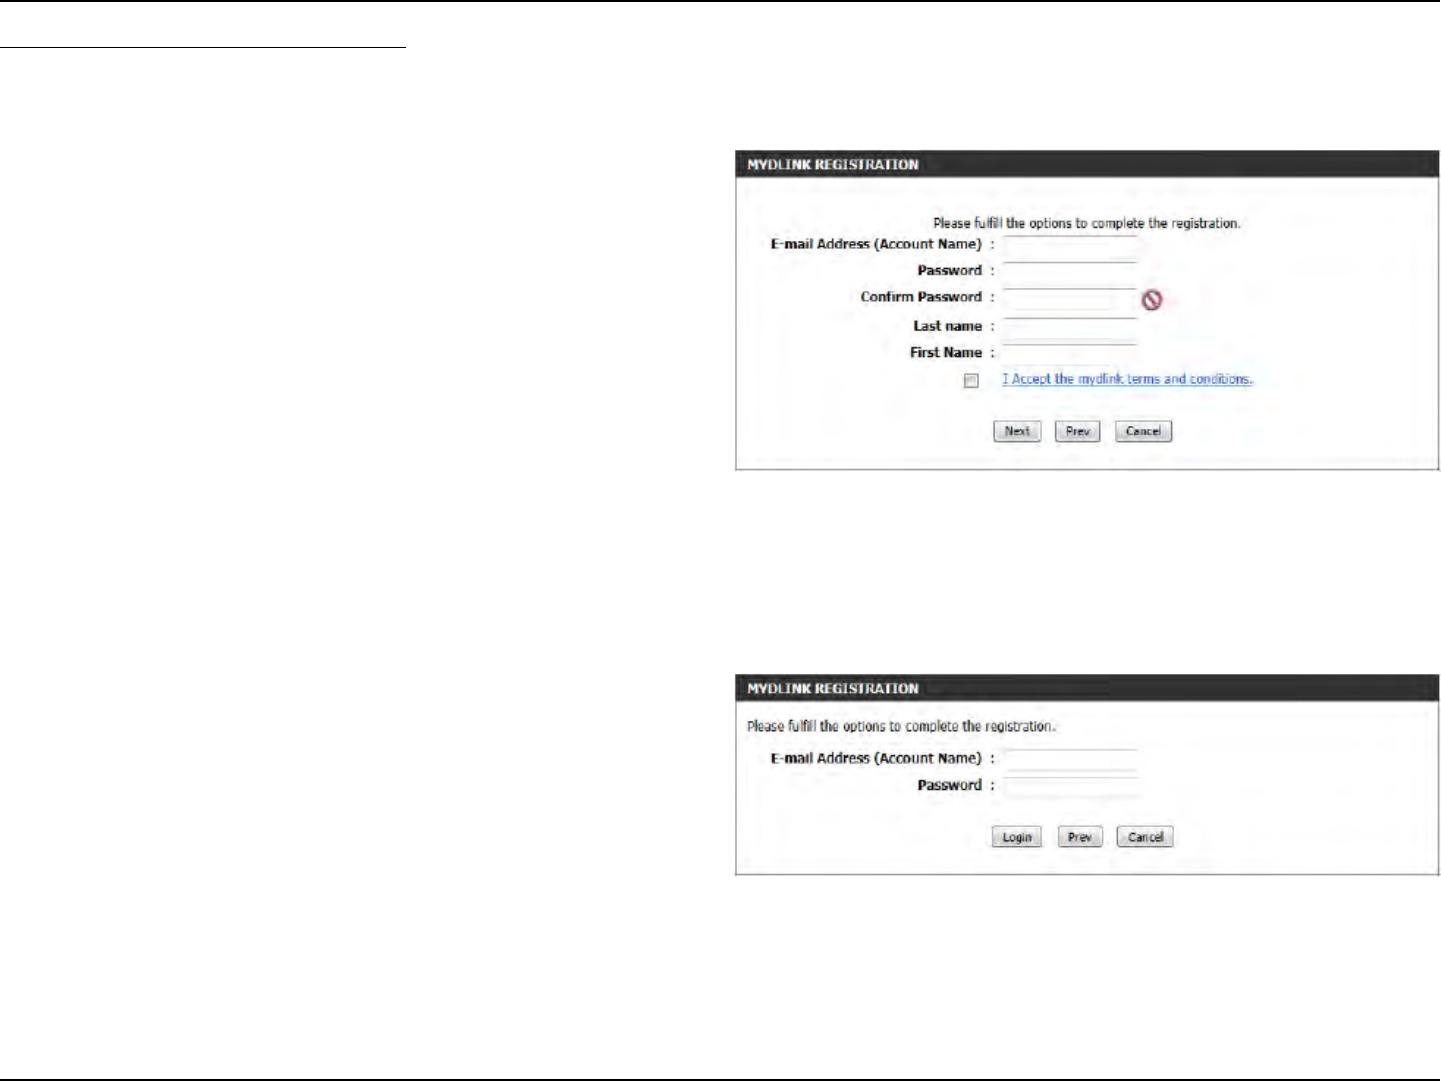Focus the Confirm Password field
Image resolution: width=1441 pixels, height=1081 pixels.
point(1070,299)
